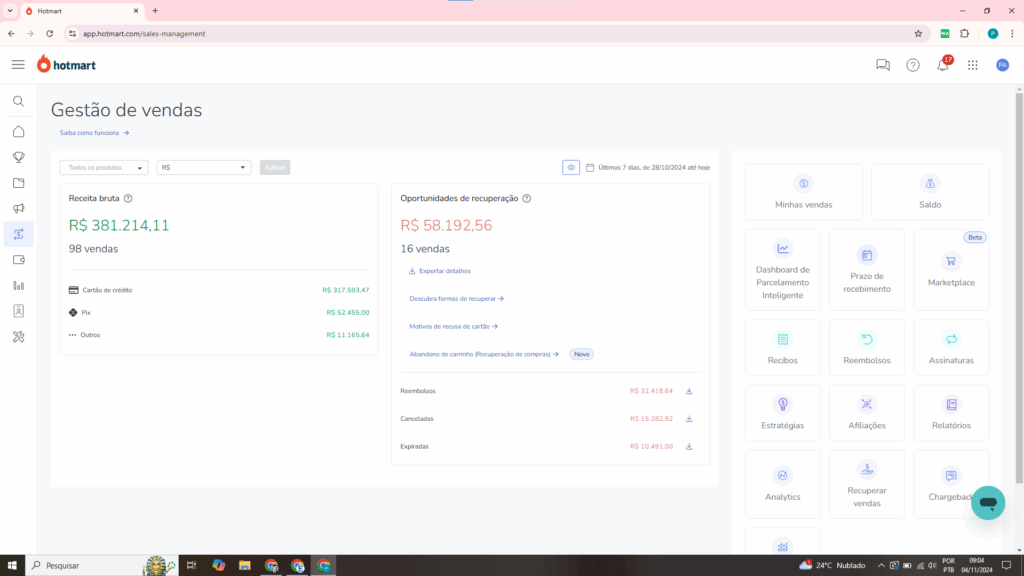
Task: Reload the browser page
Action: tap(50, 34)
